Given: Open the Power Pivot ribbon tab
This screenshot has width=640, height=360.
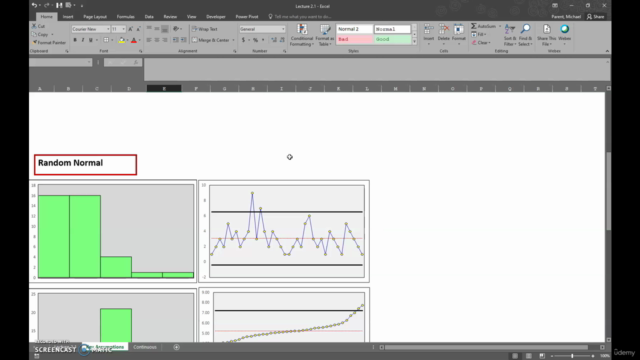Looking at the screenshot, I should click(247, 17).
